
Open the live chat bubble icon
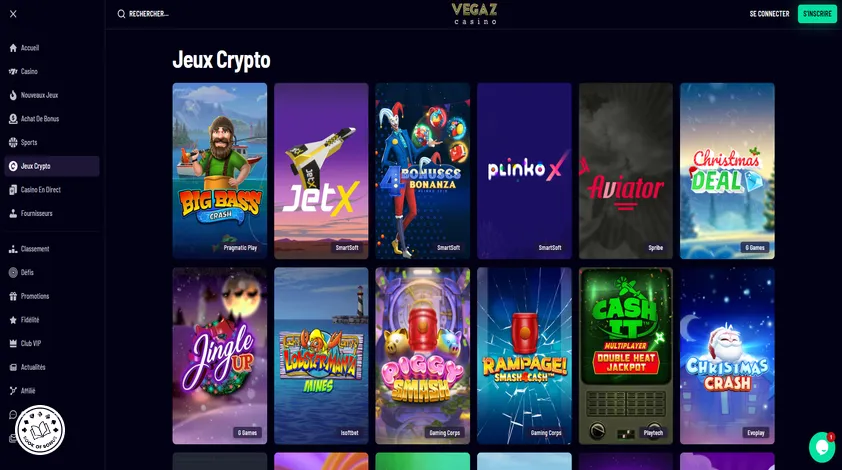pyautogui.click(x=822, y=446)
